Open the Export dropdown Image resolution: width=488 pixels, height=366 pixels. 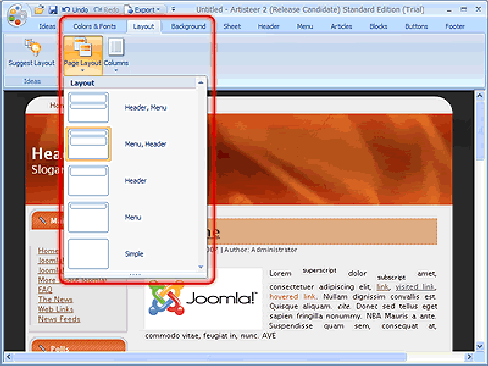coord(144,10)
